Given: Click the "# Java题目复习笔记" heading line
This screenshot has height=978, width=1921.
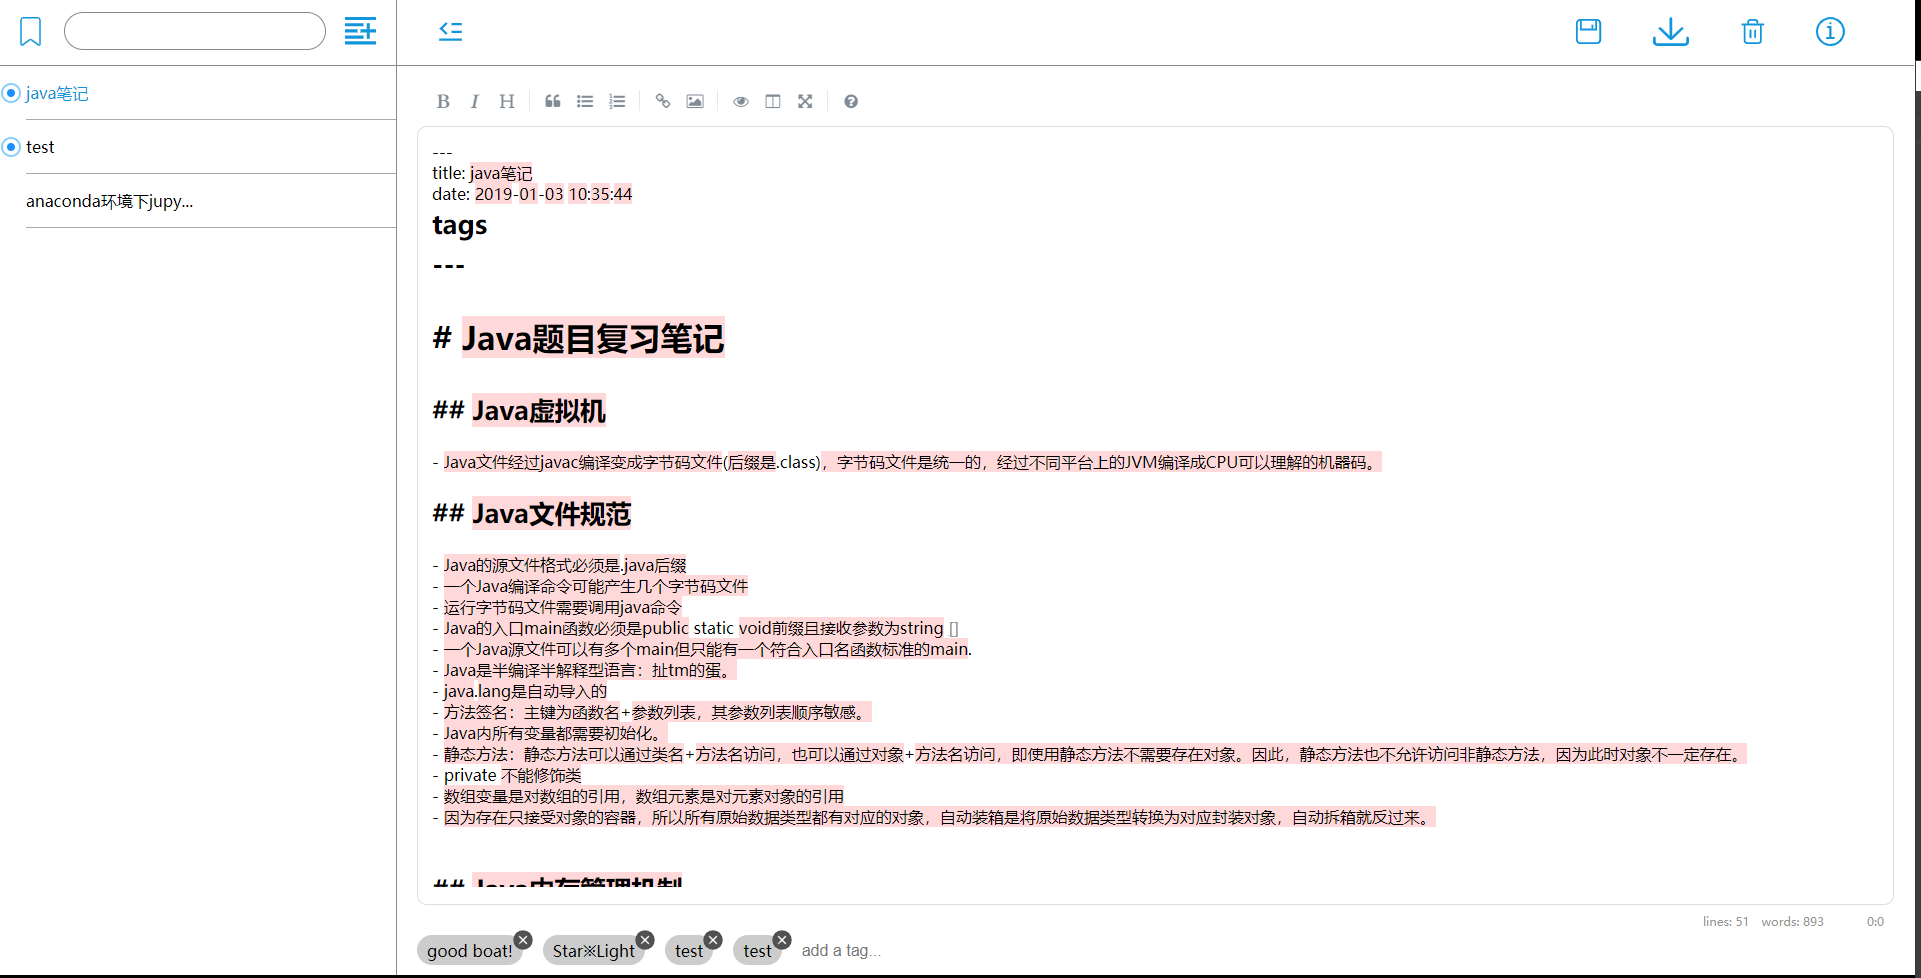Looking at the screenshot, I should point(578,339).
